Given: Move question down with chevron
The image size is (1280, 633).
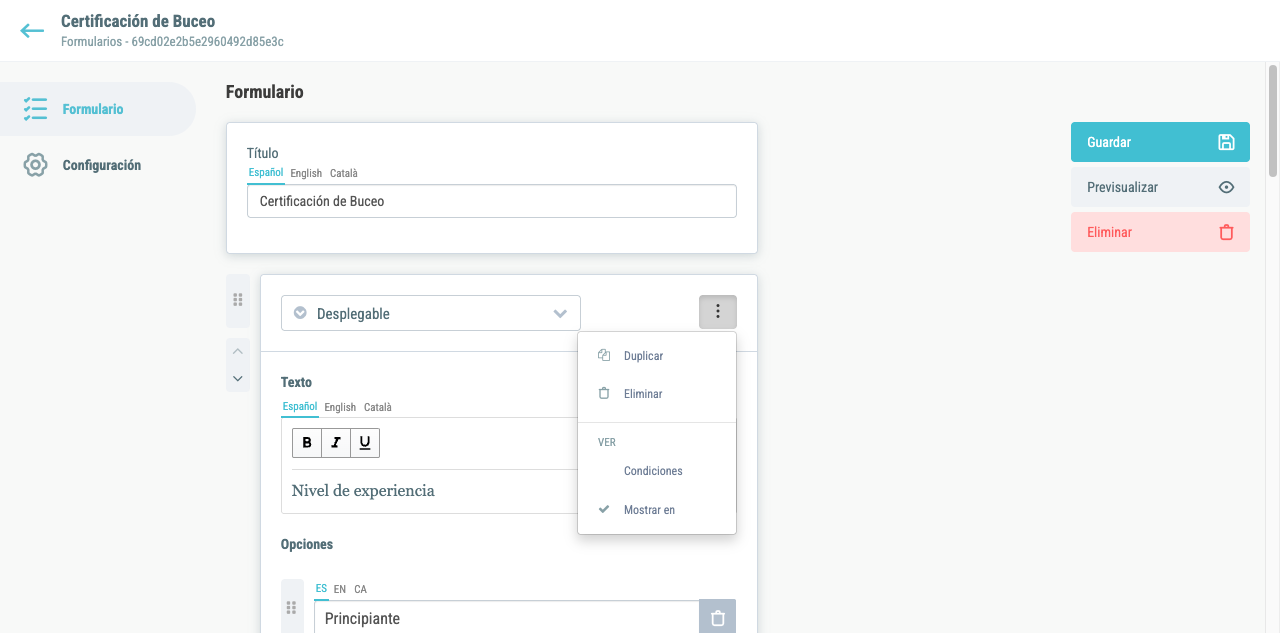Looking at the screenshot, I should (238, 378).
